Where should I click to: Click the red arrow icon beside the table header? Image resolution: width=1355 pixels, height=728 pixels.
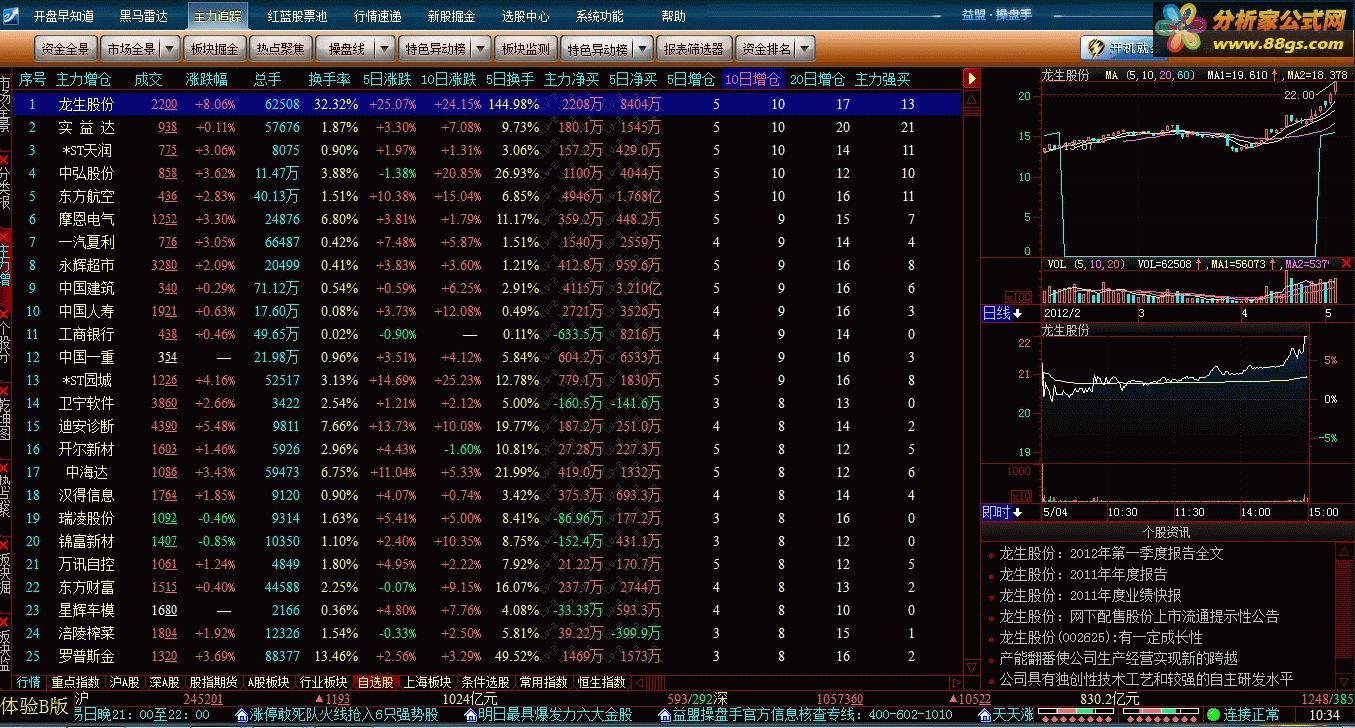click(970, 78)
